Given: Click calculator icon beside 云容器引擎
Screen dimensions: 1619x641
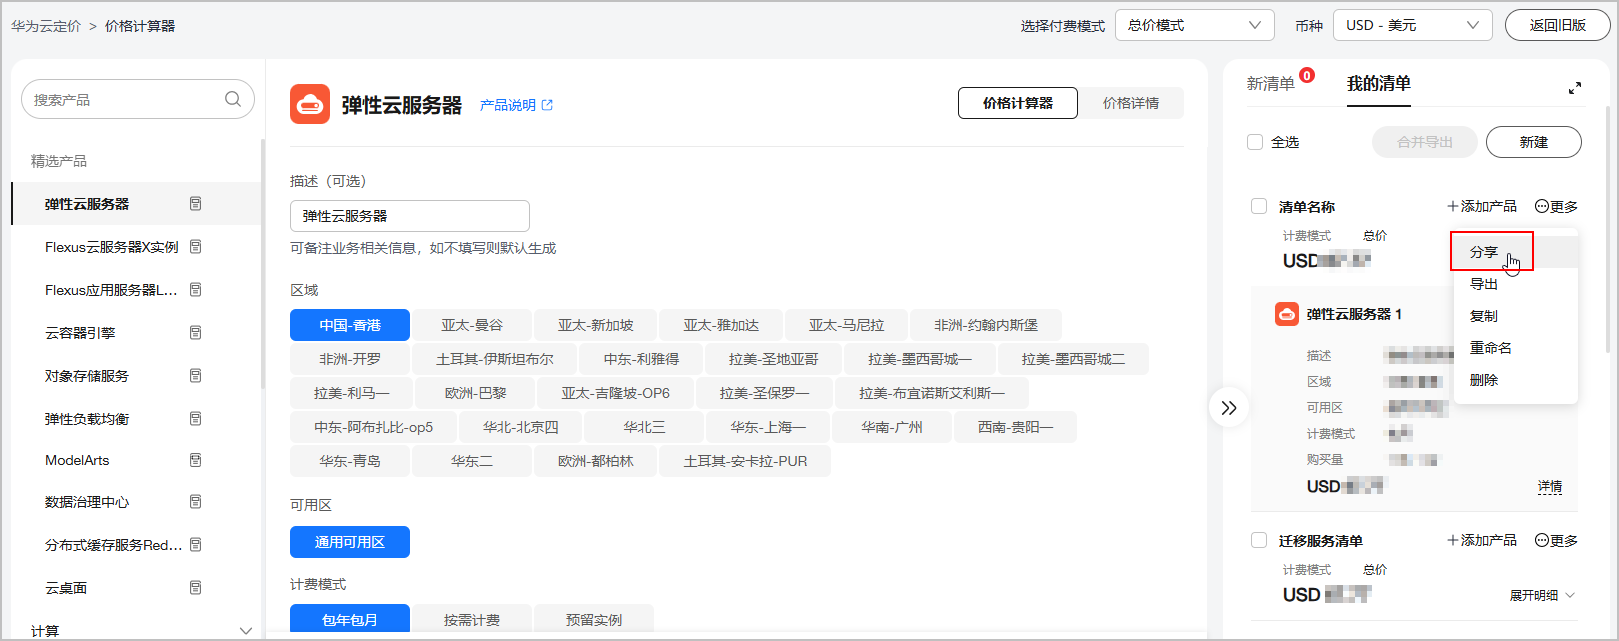Looking at the screenshot, I should (196, 332).
